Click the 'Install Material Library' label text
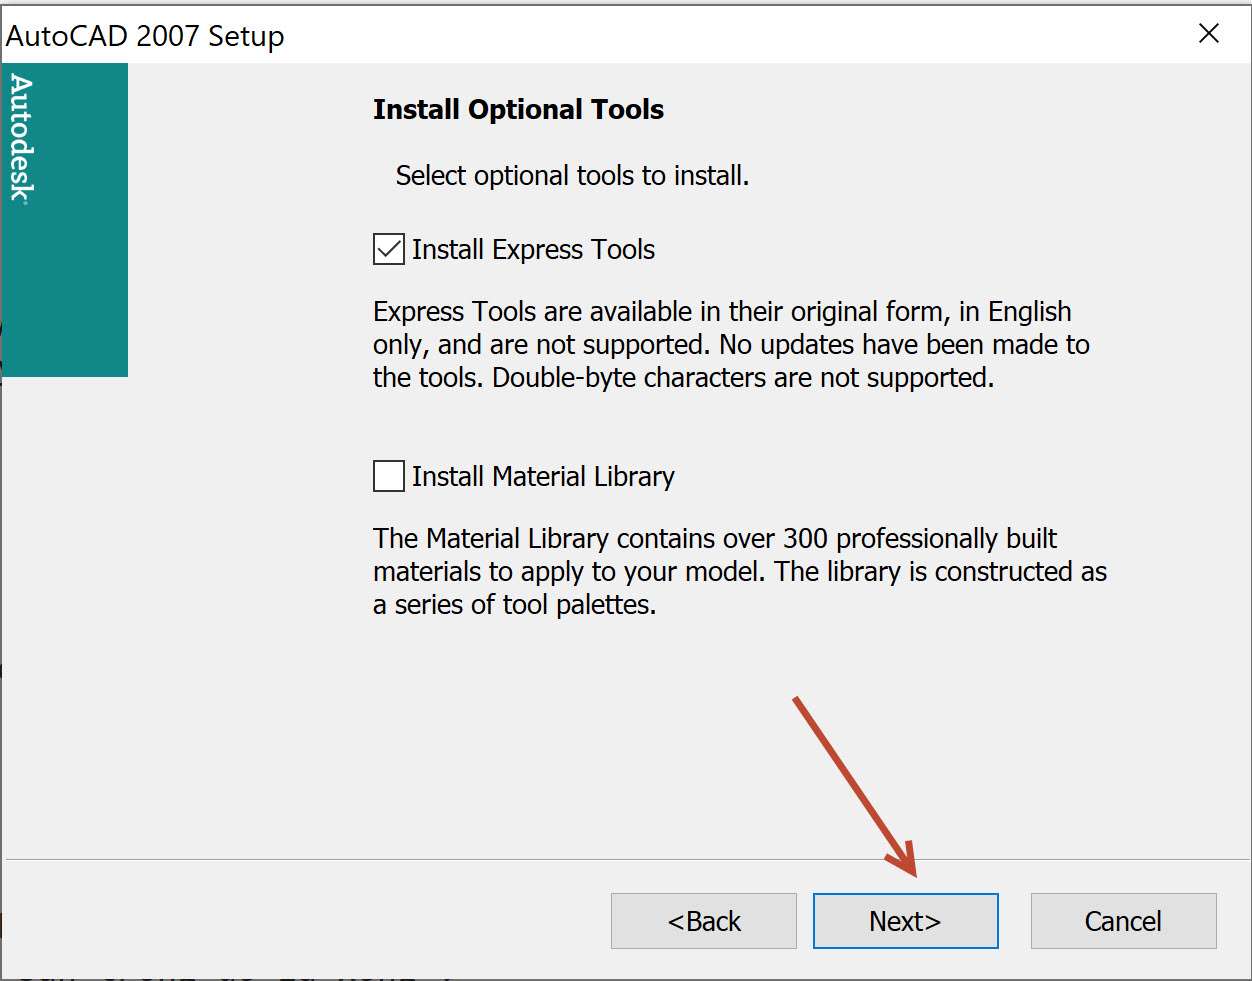This screenshot has height=981, width=1252. 543,477
